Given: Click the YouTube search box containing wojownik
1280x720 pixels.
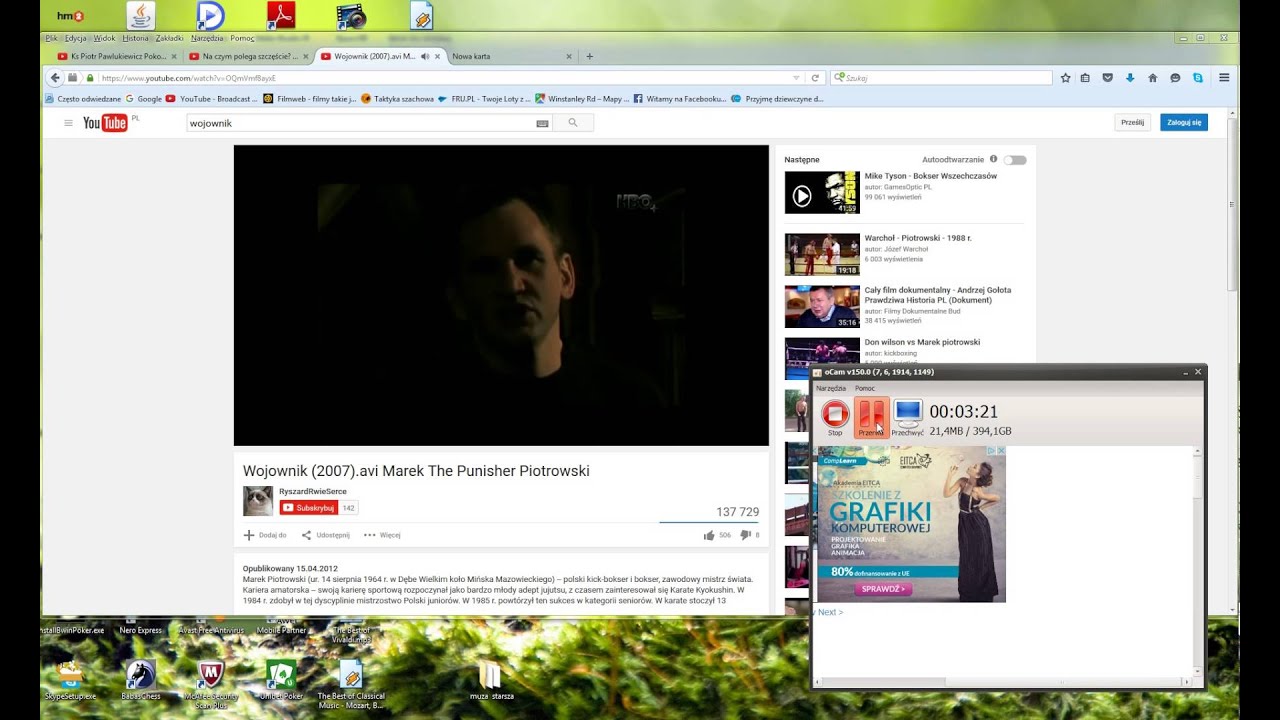Looking at the screenshot, I should (x=360, y=123).
